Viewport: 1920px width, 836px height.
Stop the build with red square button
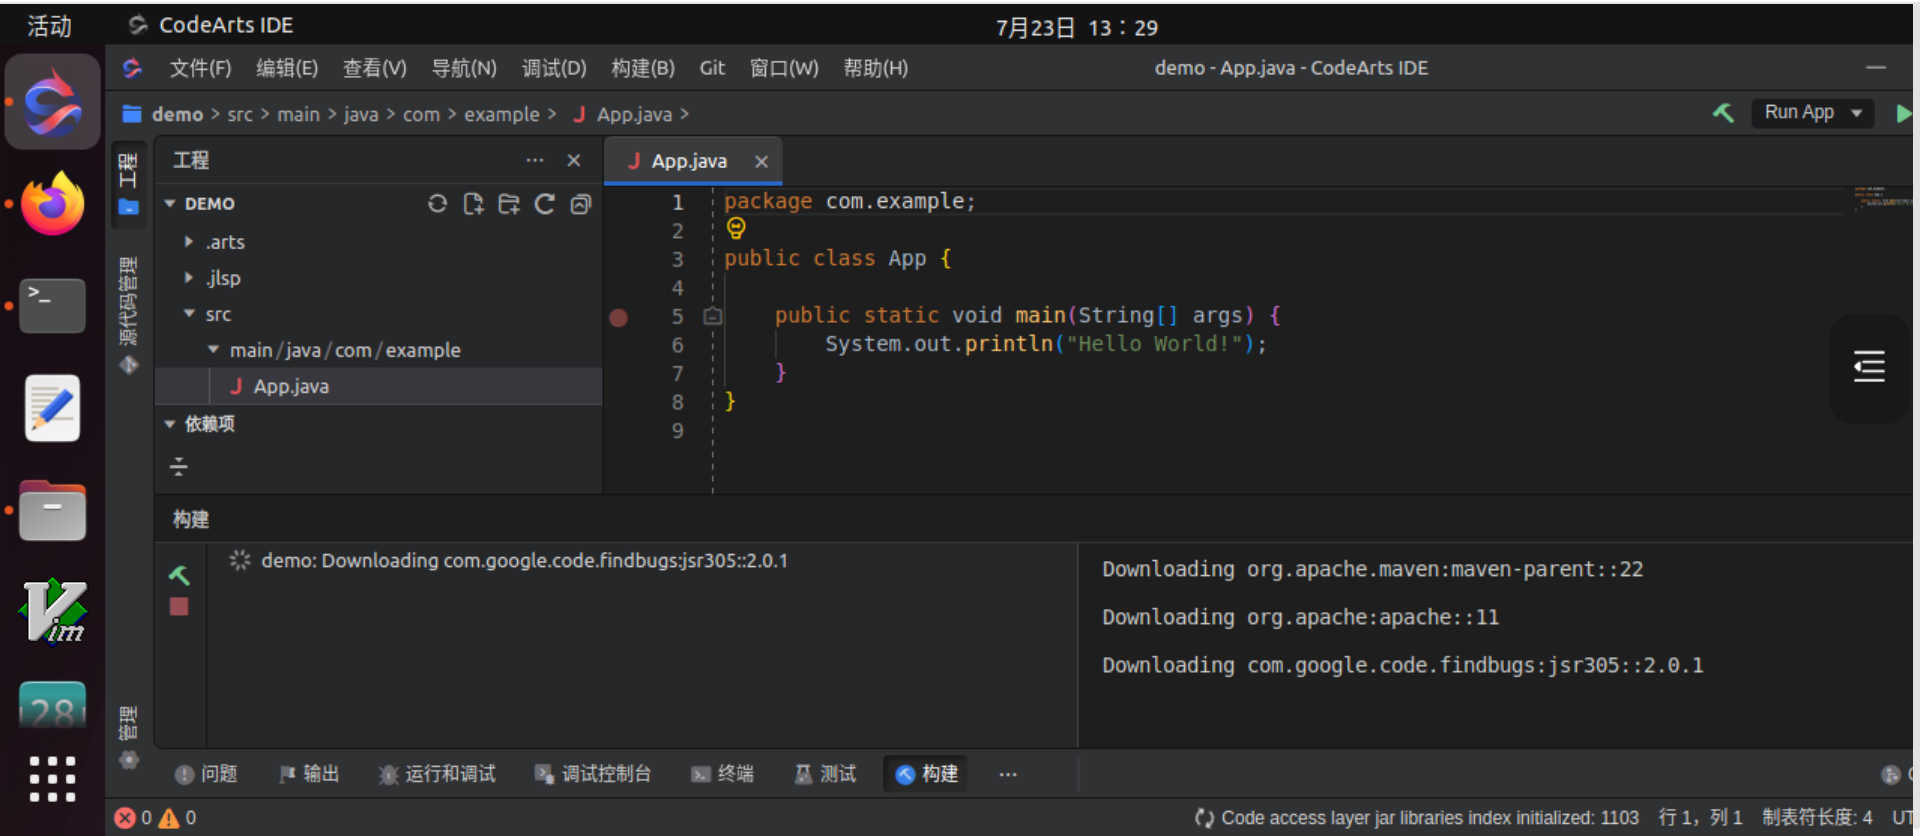click(x=179, y=607)
